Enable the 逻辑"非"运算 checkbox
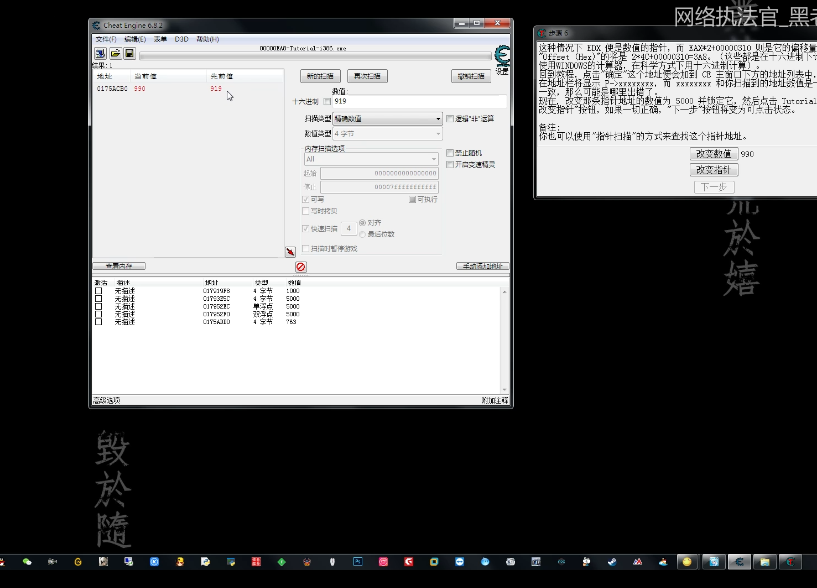The image size is (817, 588). (x=450, y=119)
